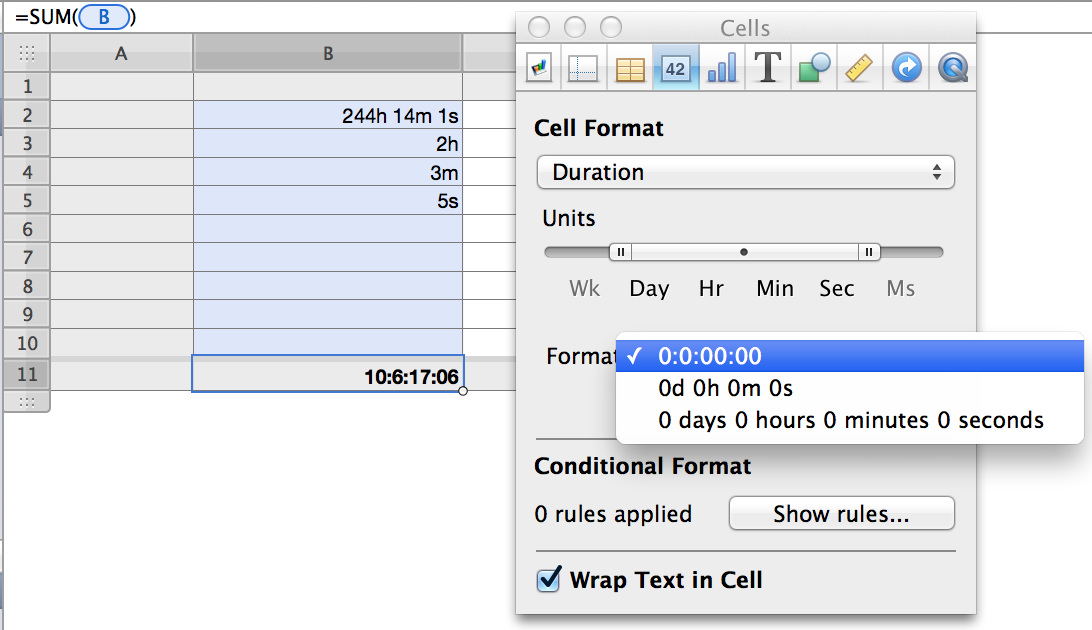Choose the 0d 0h 0m 0s format
The width and height of the screenshot is (1092, 630).
point(726,388)
